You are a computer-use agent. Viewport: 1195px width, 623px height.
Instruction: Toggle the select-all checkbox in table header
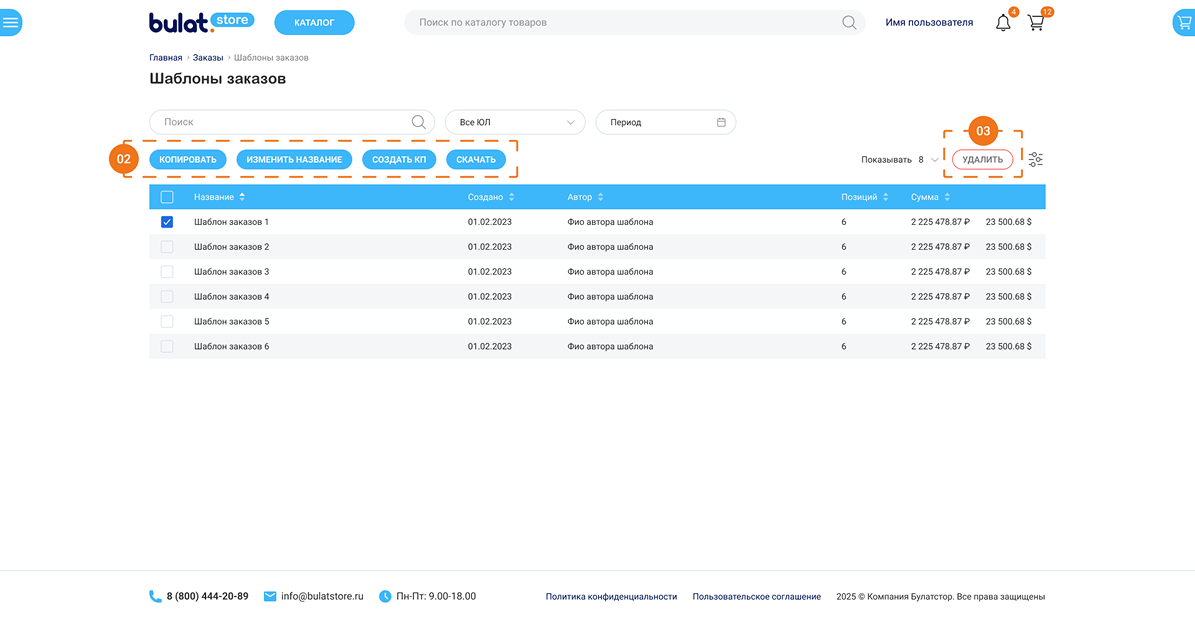click(x=167, y=197)
